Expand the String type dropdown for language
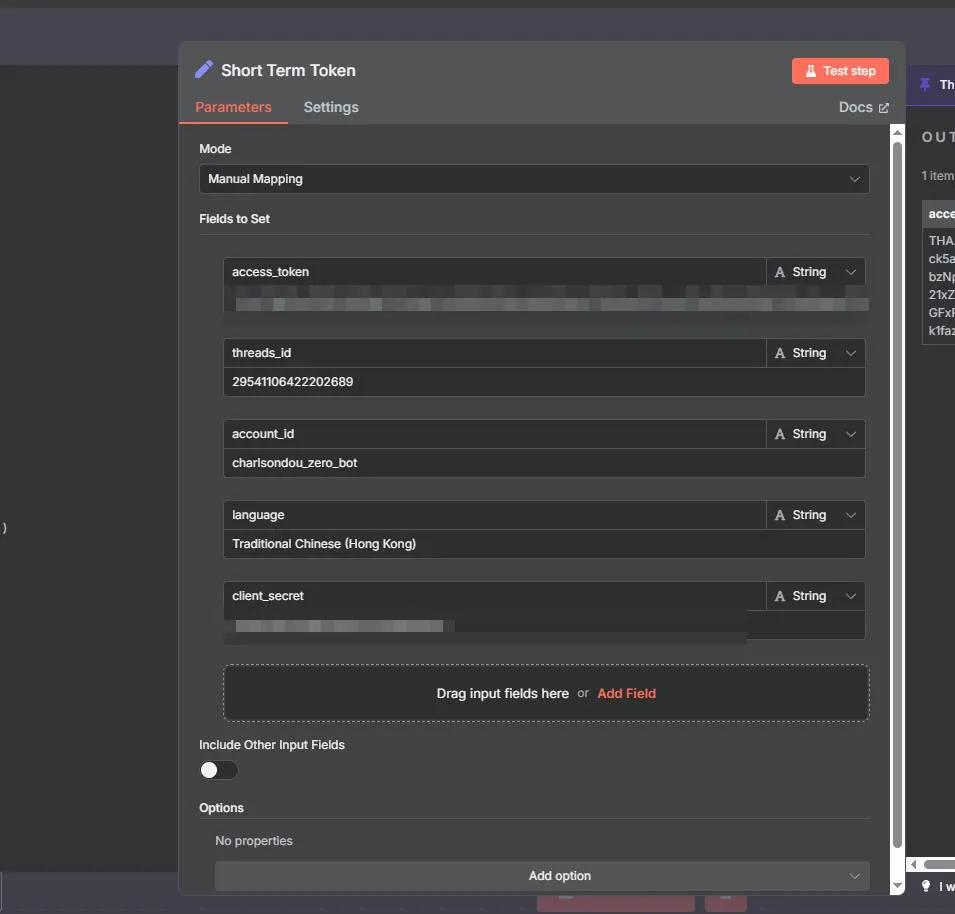The width and height of the screenshot is (955, 914). coord(851,515)
